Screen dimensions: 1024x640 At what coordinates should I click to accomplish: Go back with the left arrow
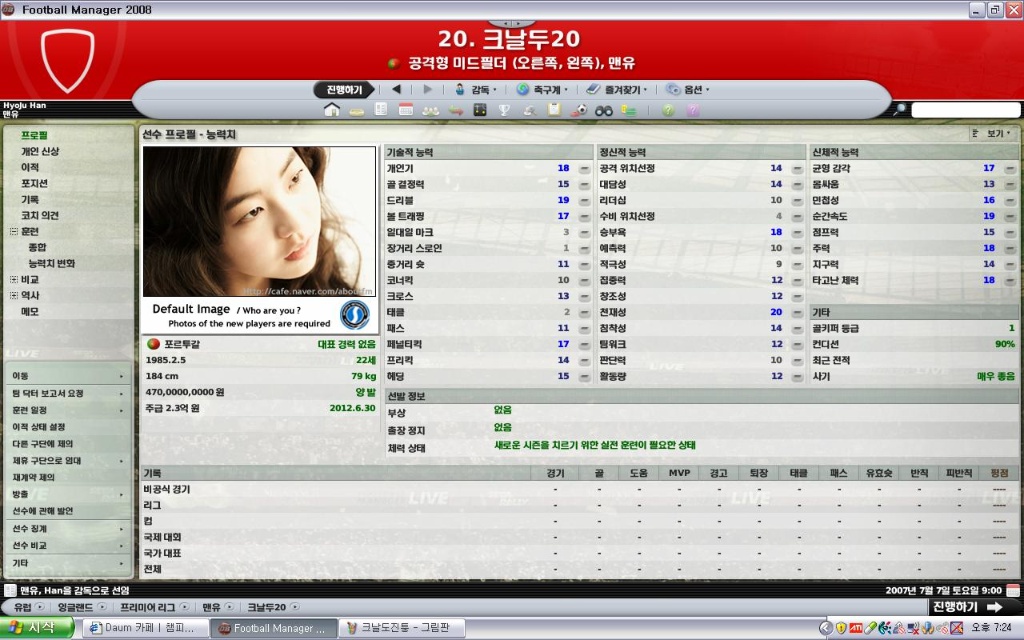pos(396,89)
